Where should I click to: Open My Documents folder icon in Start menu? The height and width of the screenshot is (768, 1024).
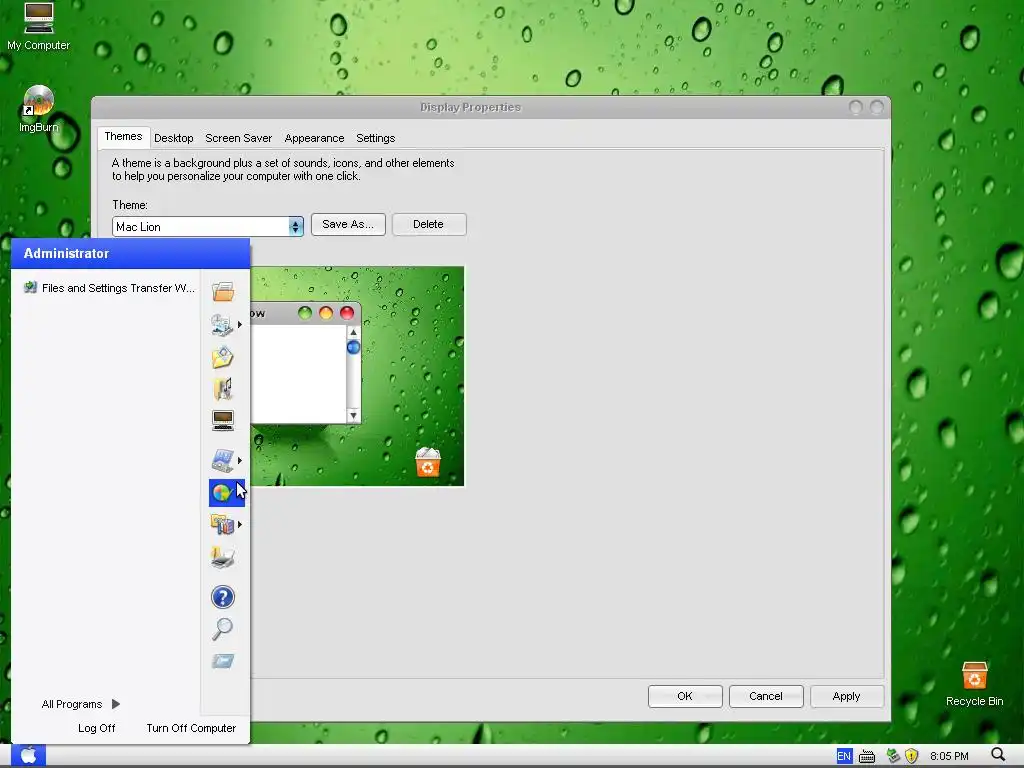[x=223, y=292]
